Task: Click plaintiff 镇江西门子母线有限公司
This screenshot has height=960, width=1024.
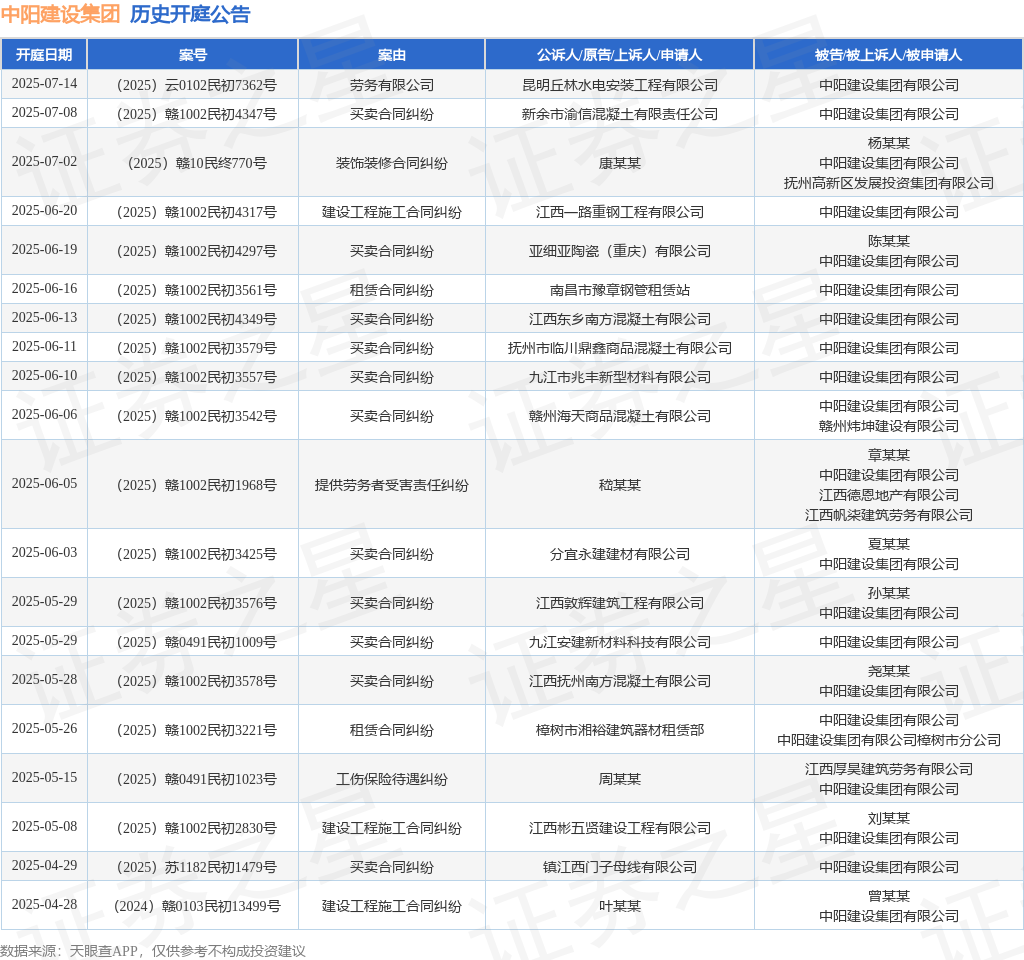Action: [x=620, y=867]
